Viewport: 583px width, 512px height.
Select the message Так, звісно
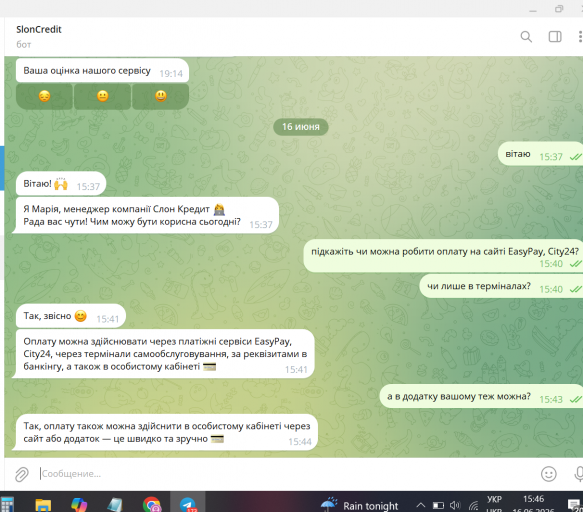71,316
